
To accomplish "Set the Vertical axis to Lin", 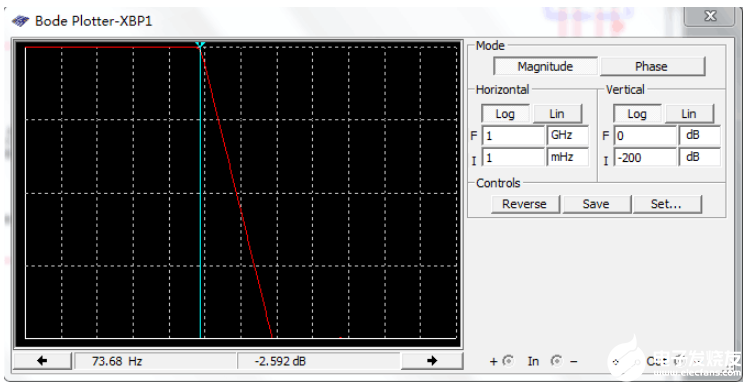I will tap(689, 114).
